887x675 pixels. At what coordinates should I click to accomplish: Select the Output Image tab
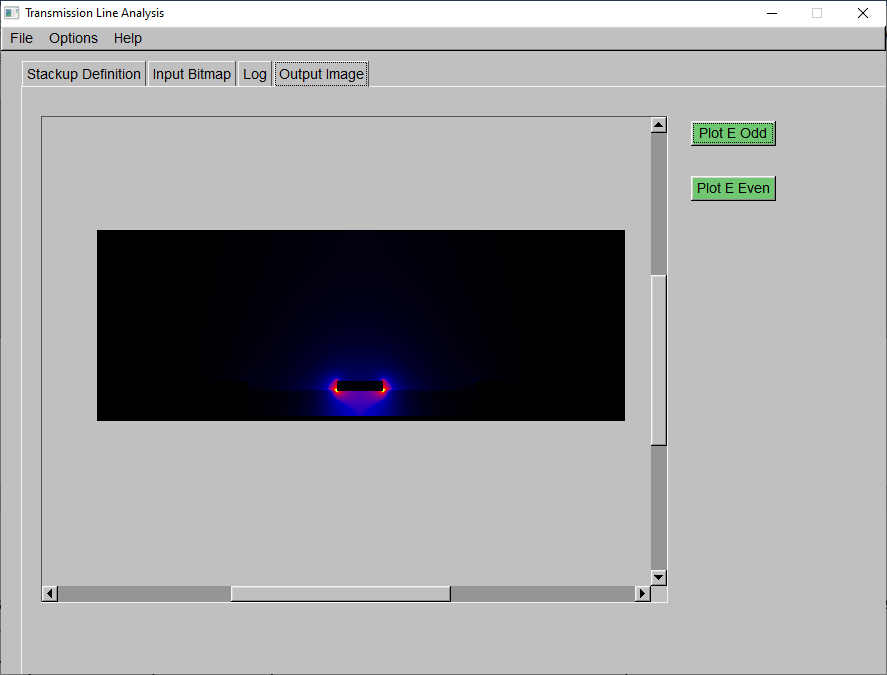tap(321, 74)
